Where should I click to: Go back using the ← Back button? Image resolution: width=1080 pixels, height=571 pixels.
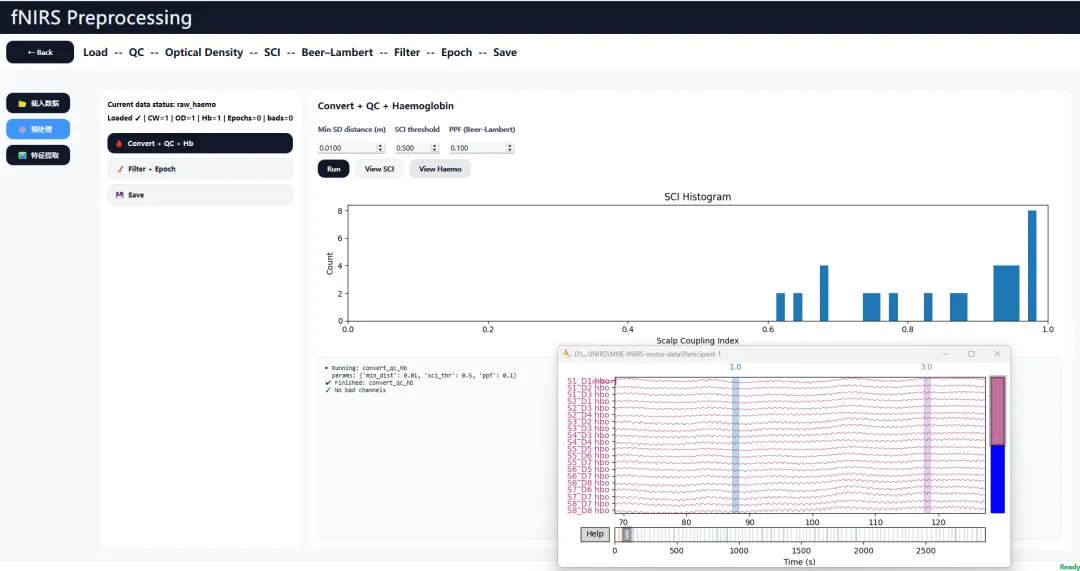pos(40,52)
